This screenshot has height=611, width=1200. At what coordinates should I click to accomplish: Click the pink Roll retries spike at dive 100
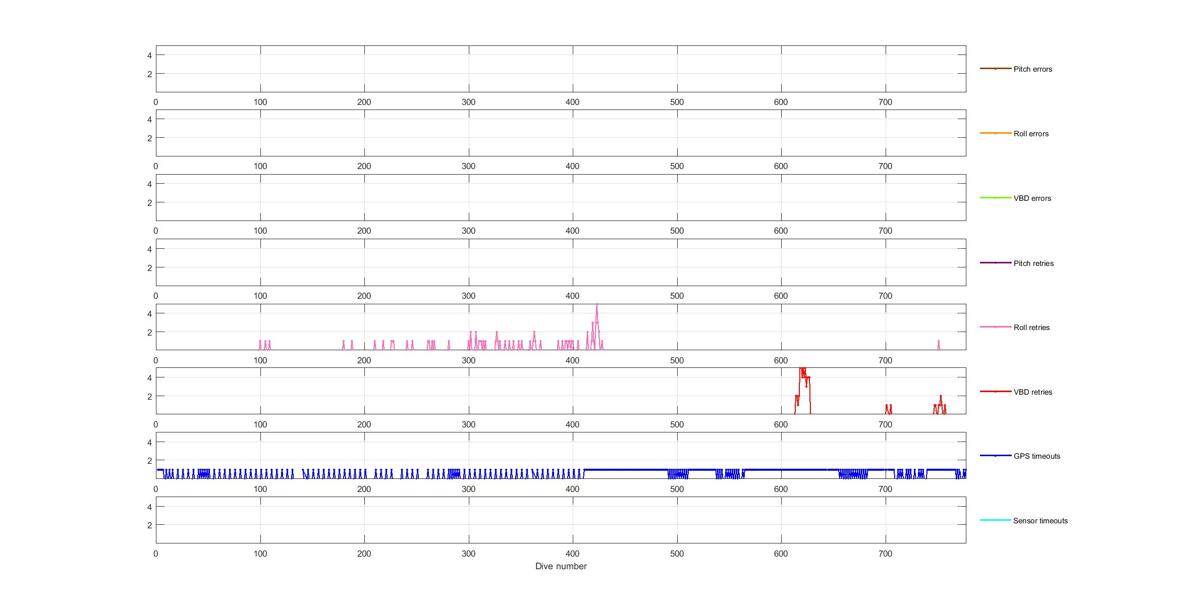tap(260, 344)
